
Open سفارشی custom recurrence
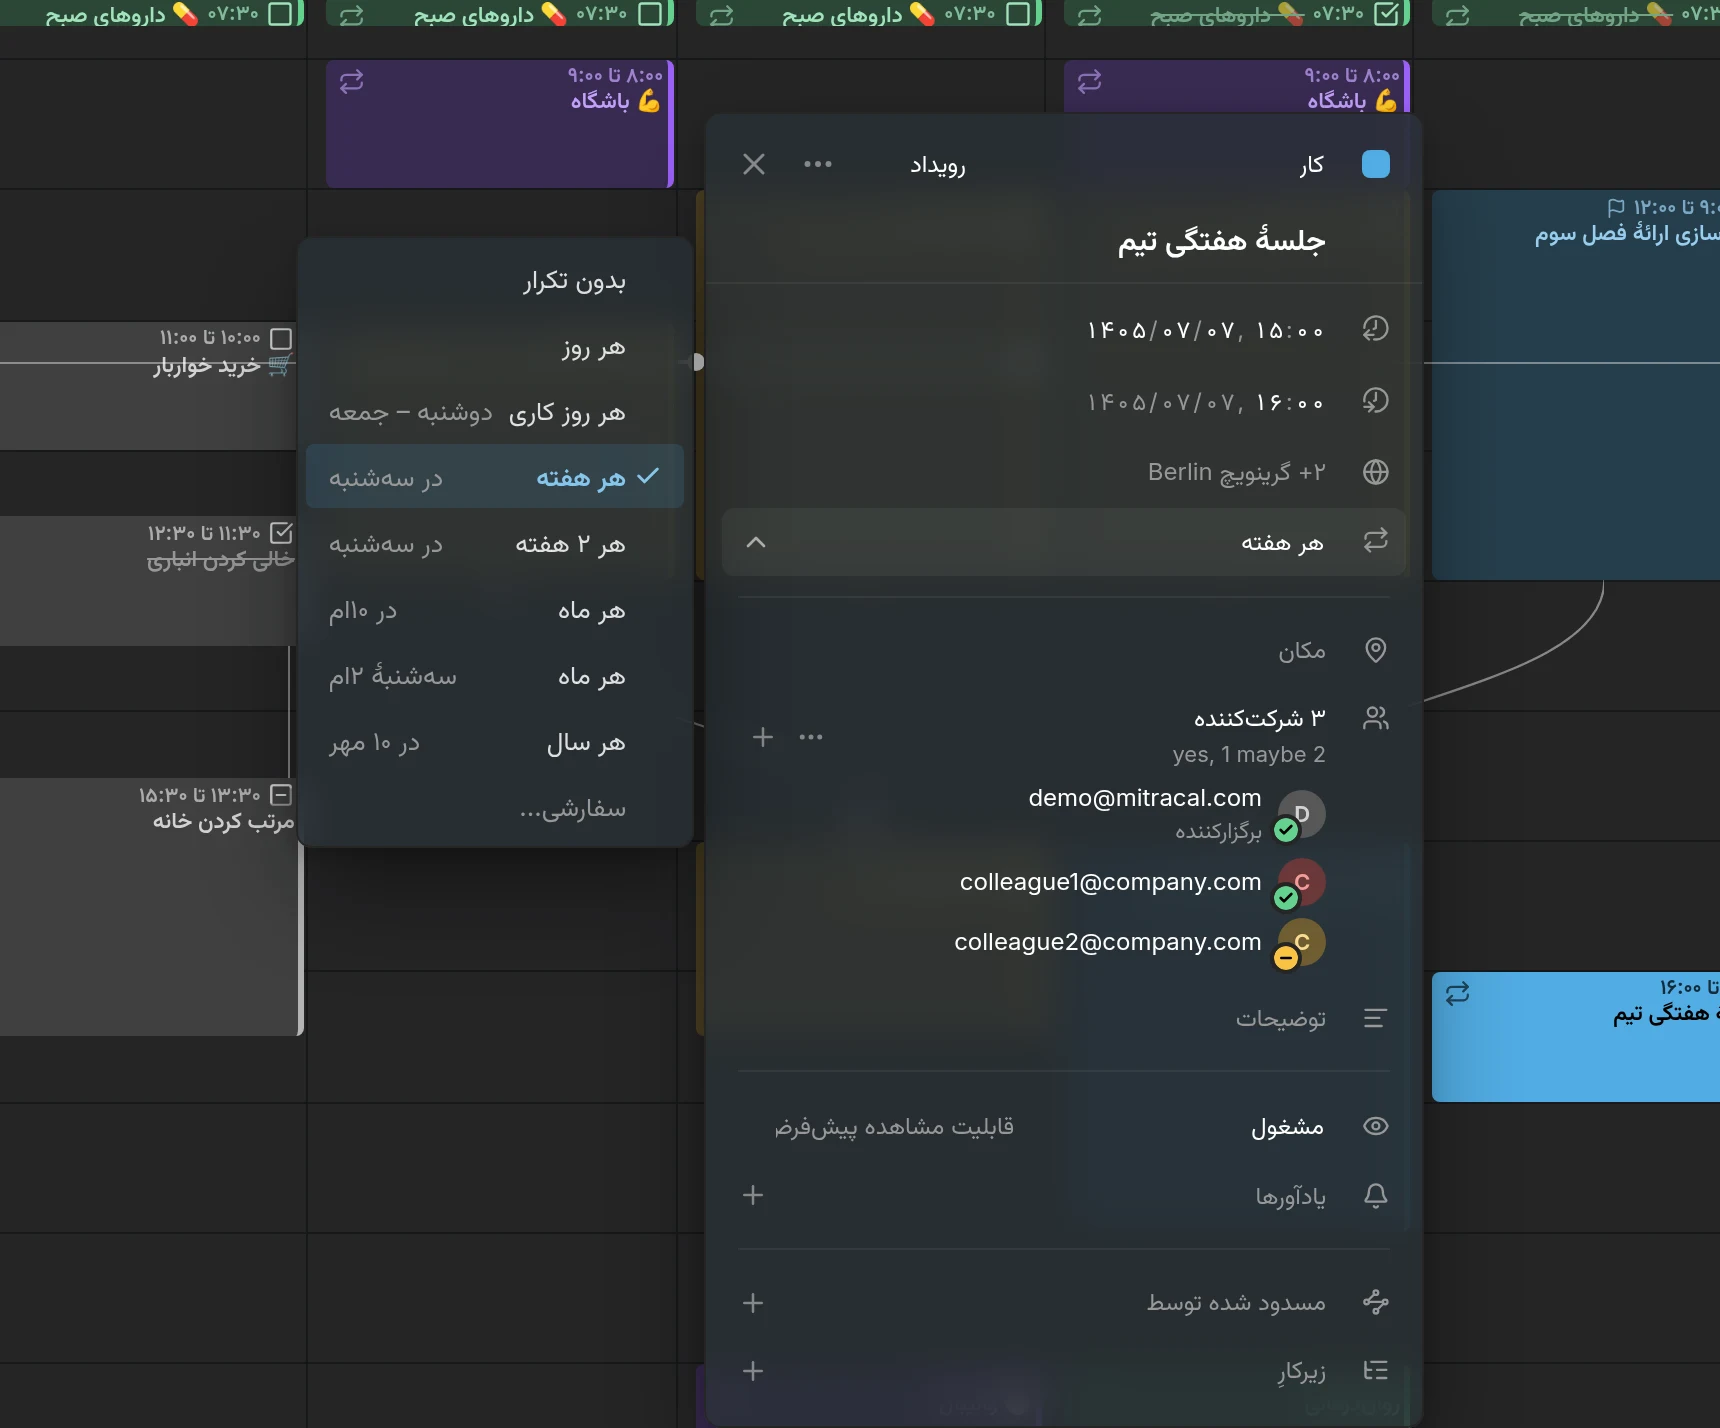495,808
